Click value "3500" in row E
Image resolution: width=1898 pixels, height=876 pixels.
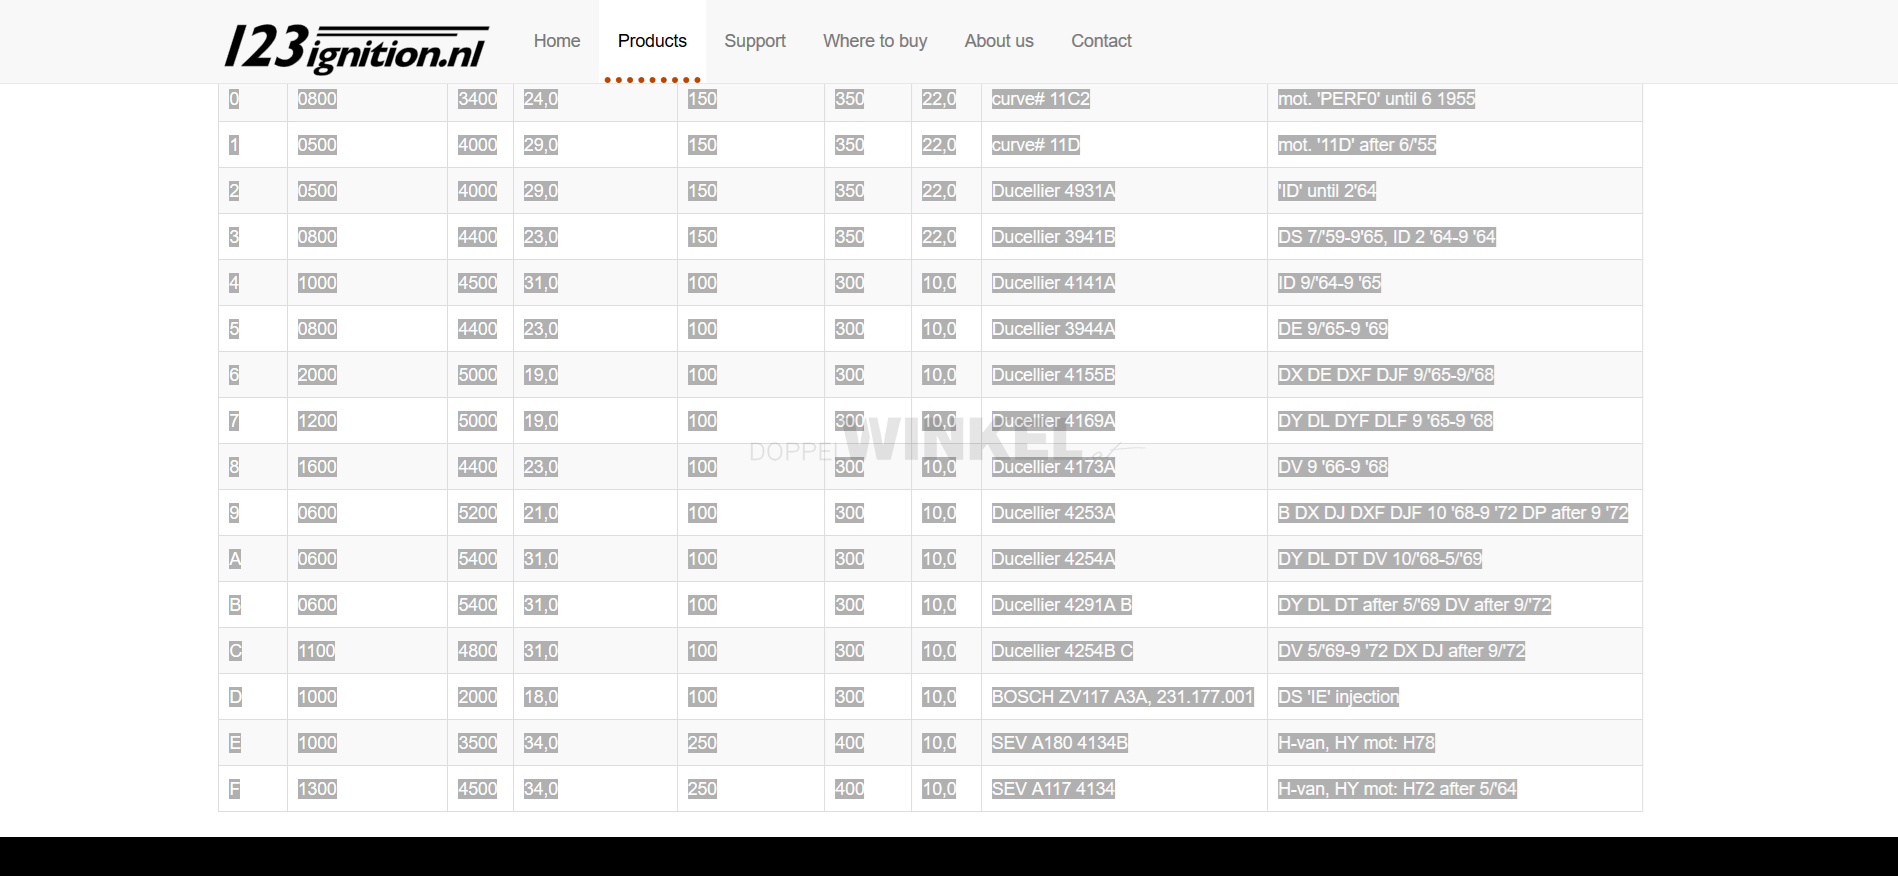click(x=478, y=743)
